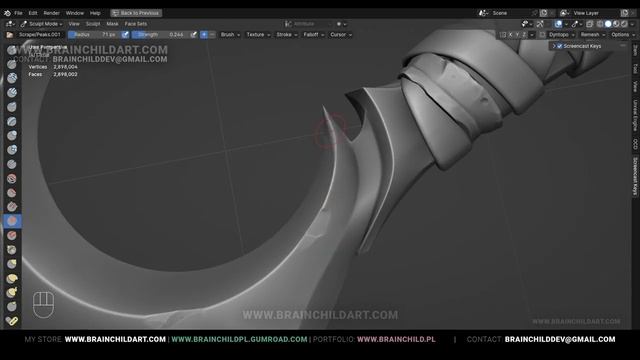Image resolution: width=640 pixels, height=360 pixels.
Task: Select the Flatten brush tool
Action: (x=12, y=193)
